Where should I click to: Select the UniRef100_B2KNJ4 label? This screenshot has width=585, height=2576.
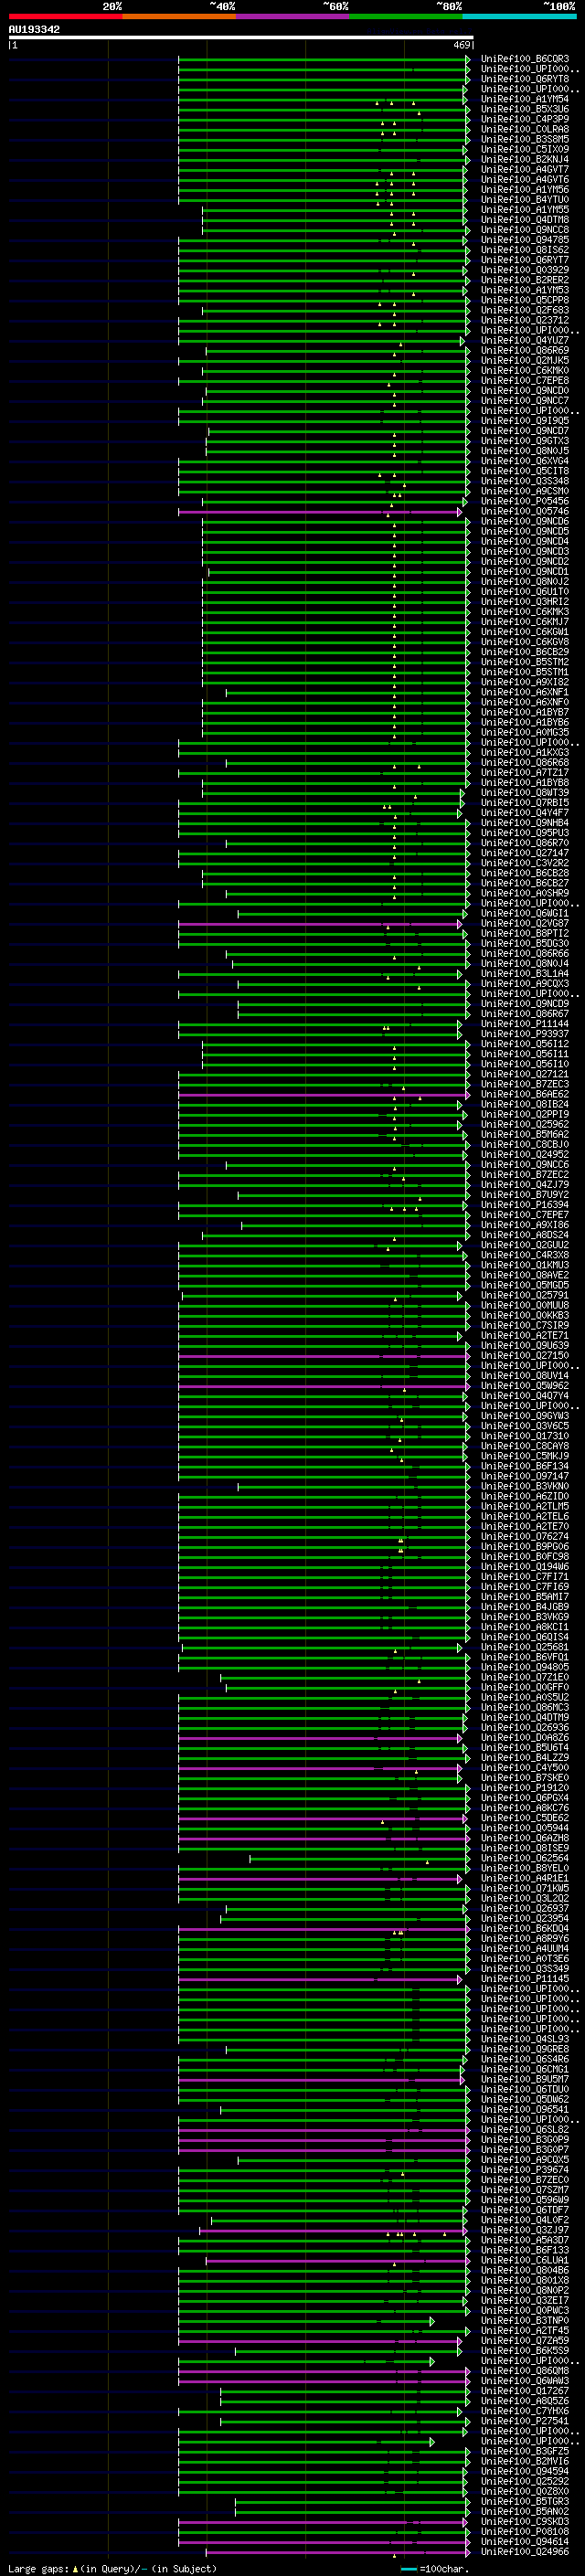pos(525,159)
